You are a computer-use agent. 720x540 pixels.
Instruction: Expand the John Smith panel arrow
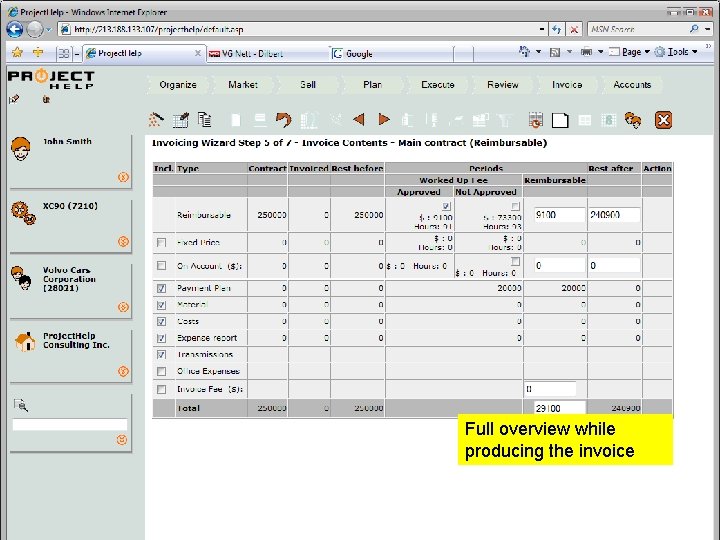123,177
